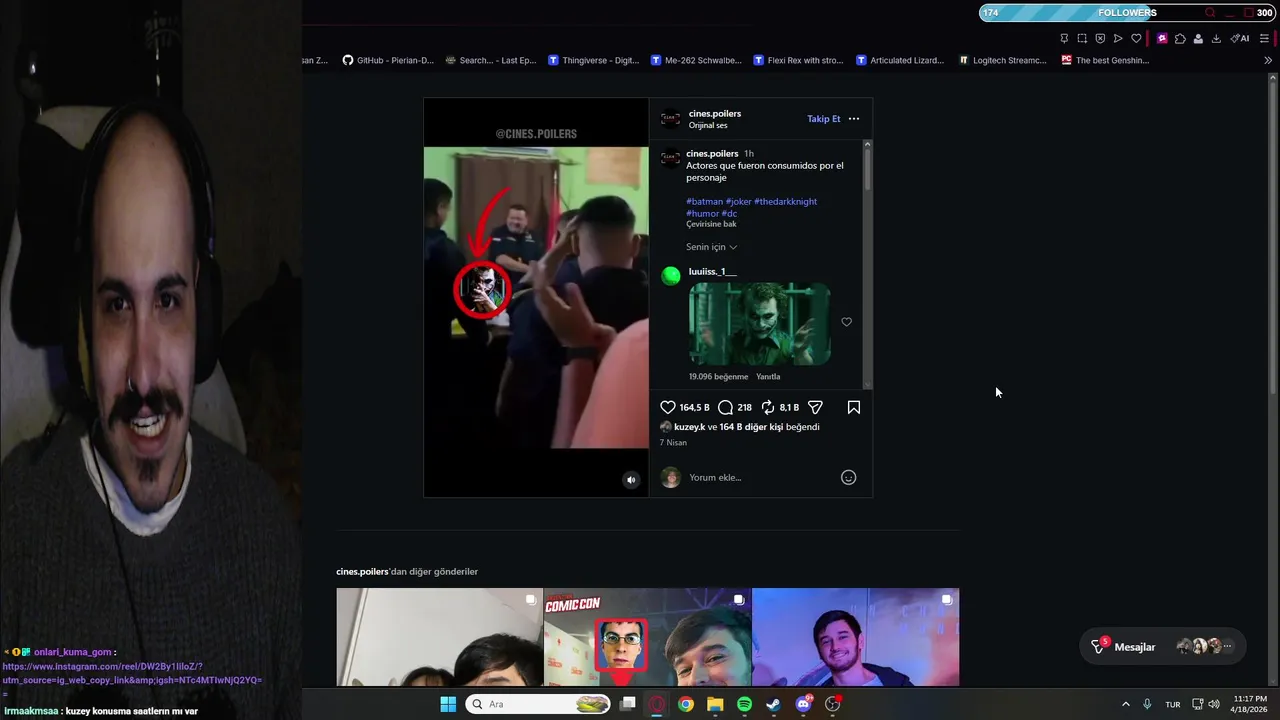Open OBS Studio from the taskbar
The width and height of the screenshot is (1280, 720).
[x=832, y=704]
